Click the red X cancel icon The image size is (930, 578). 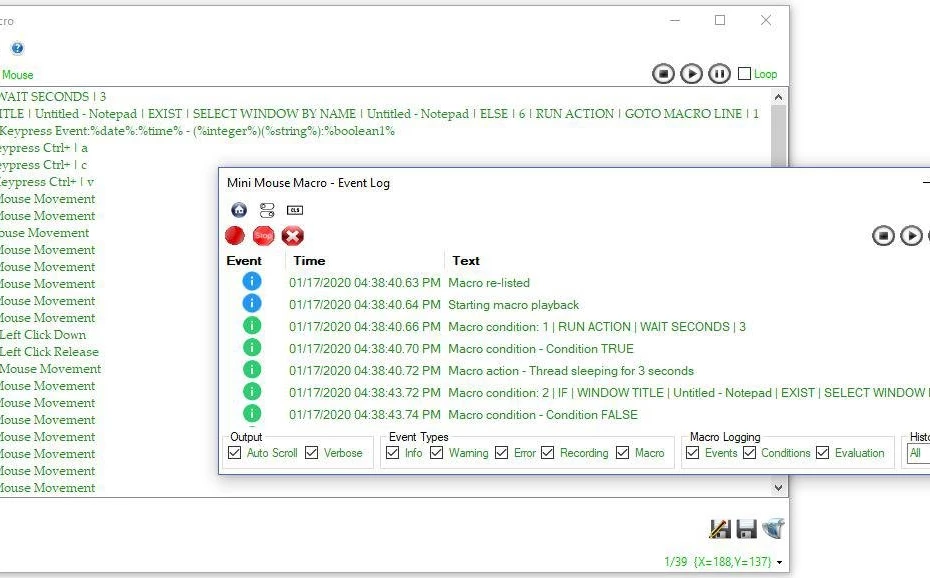click(293, 236)
